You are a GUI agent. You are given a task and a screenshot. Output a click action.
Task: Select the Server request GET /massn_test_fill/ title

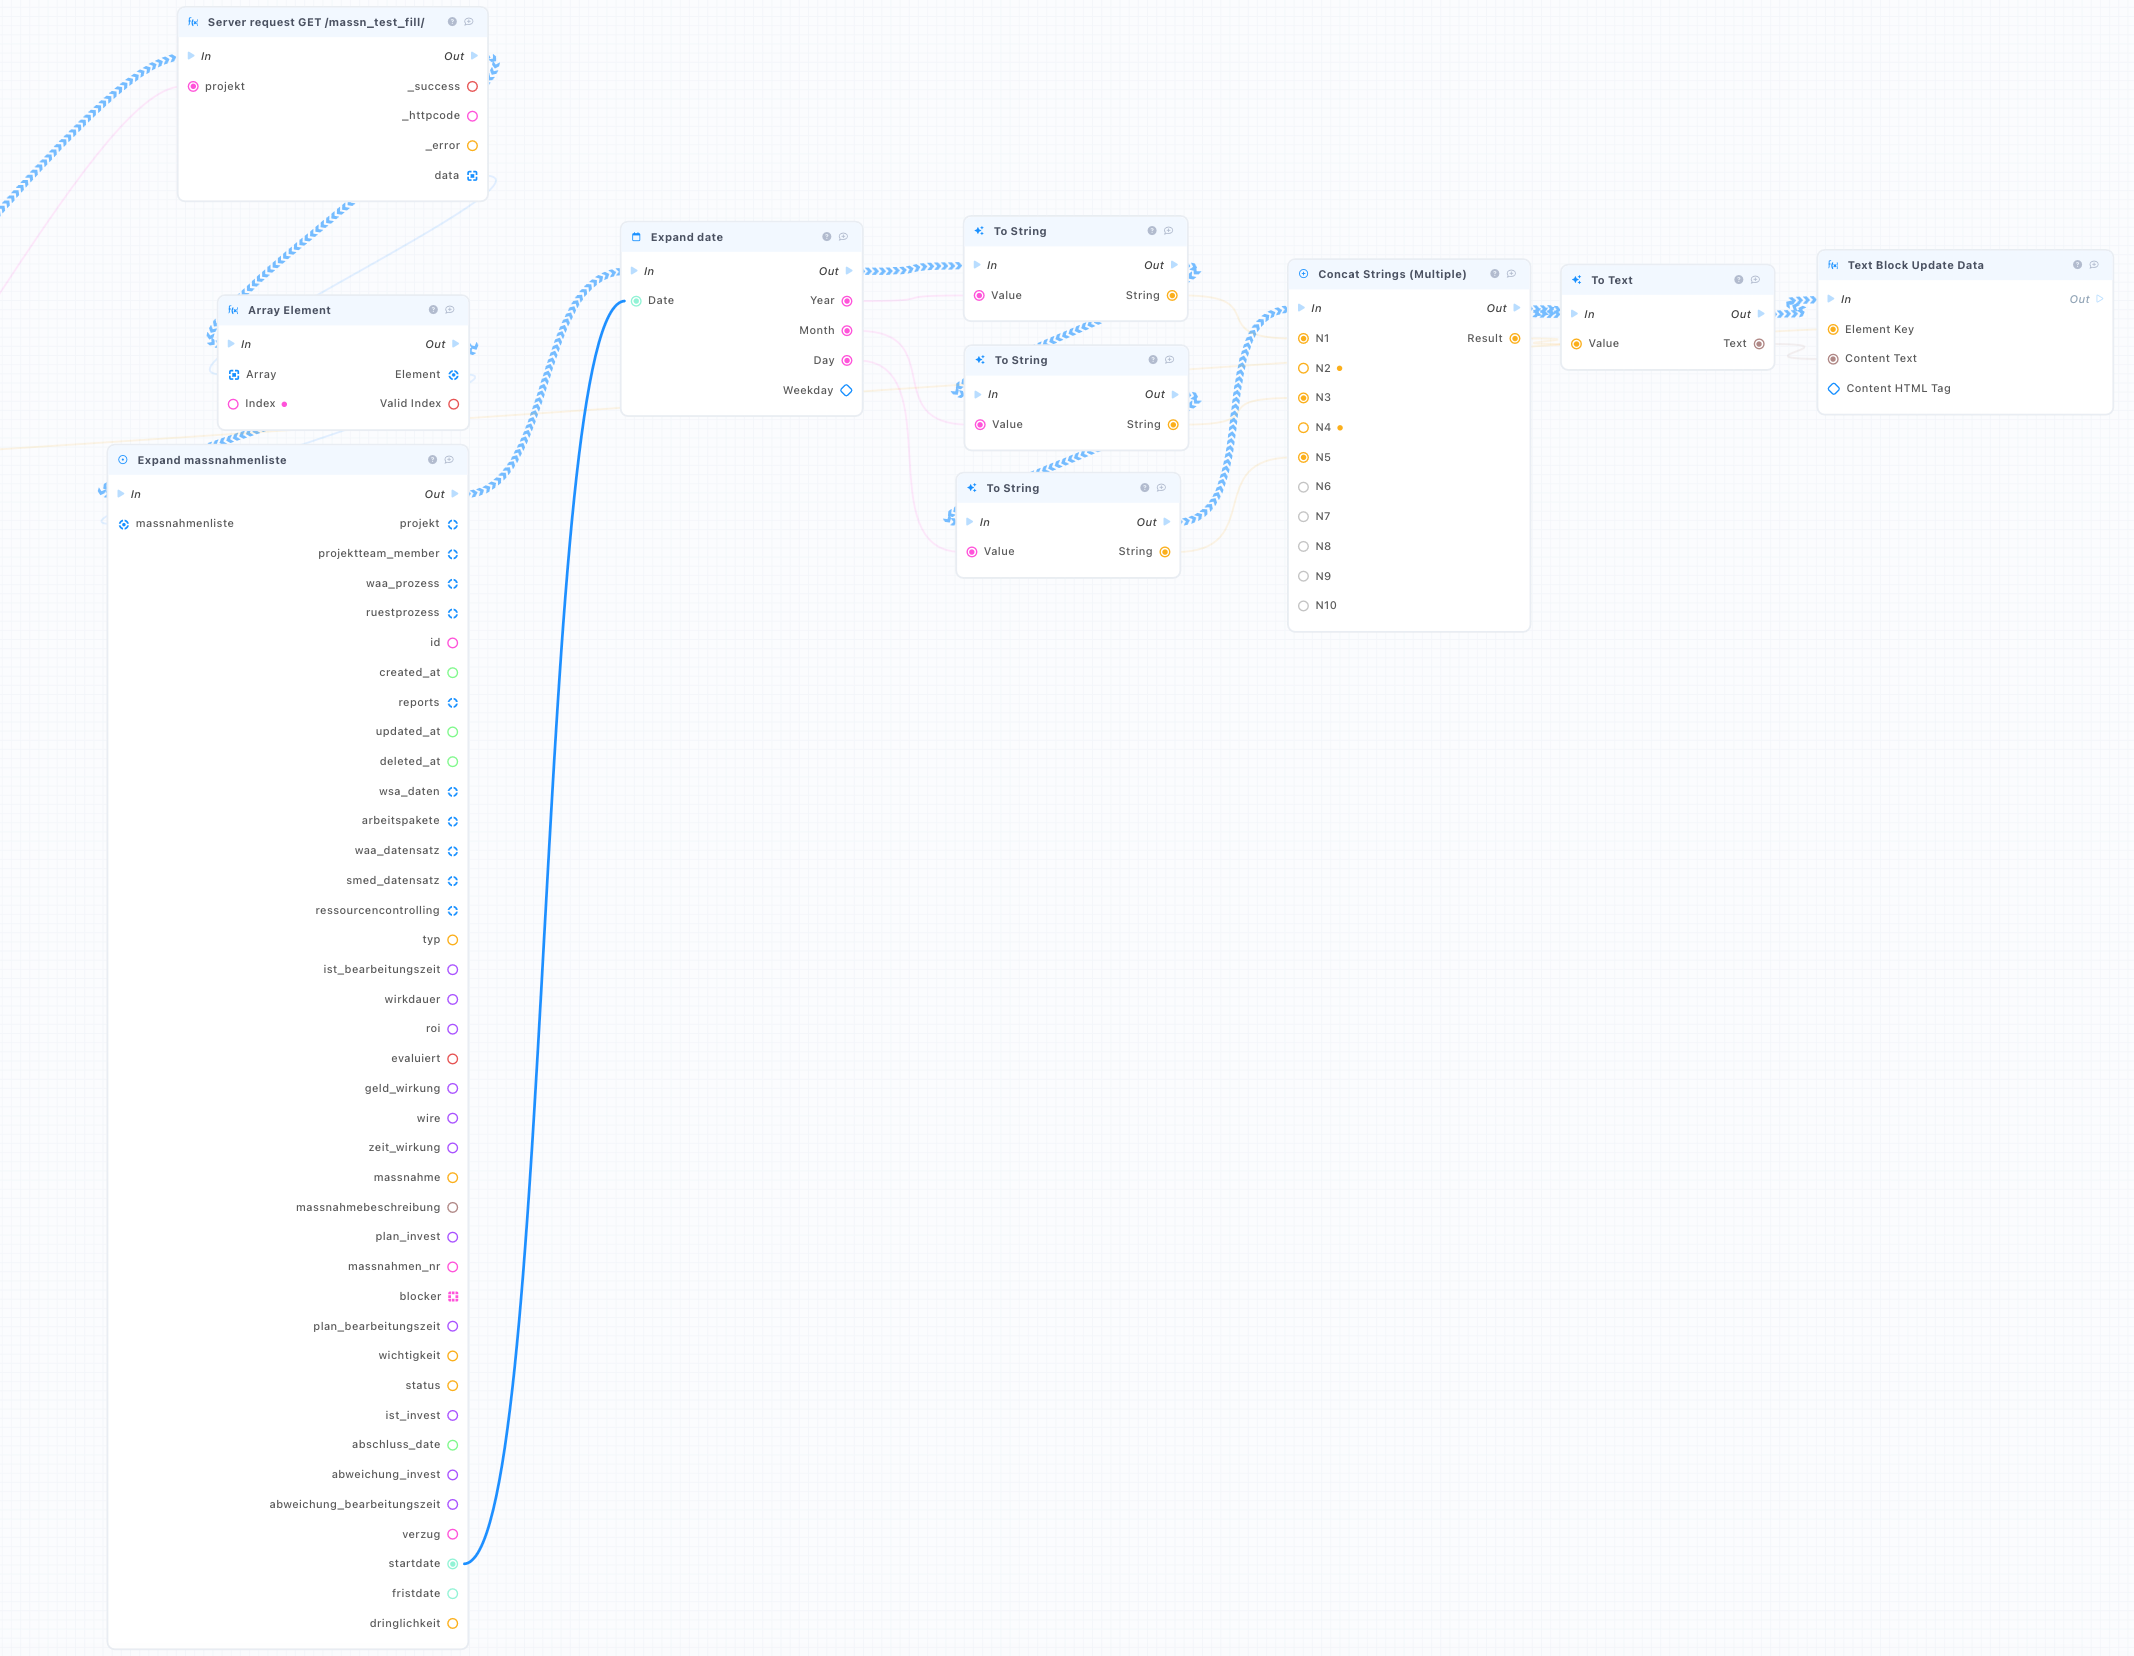tap(316, 22)
